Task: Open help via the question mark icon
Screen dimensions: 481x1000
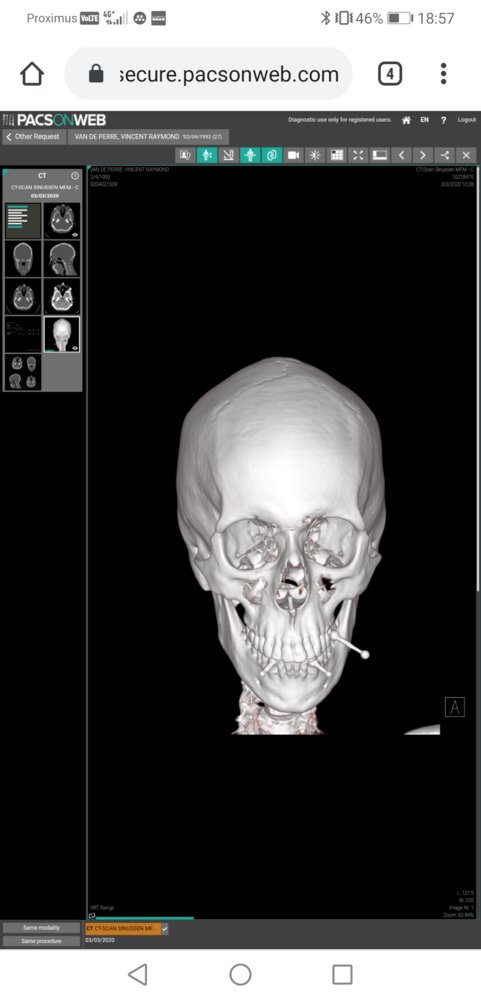Action: coord(443,120)
